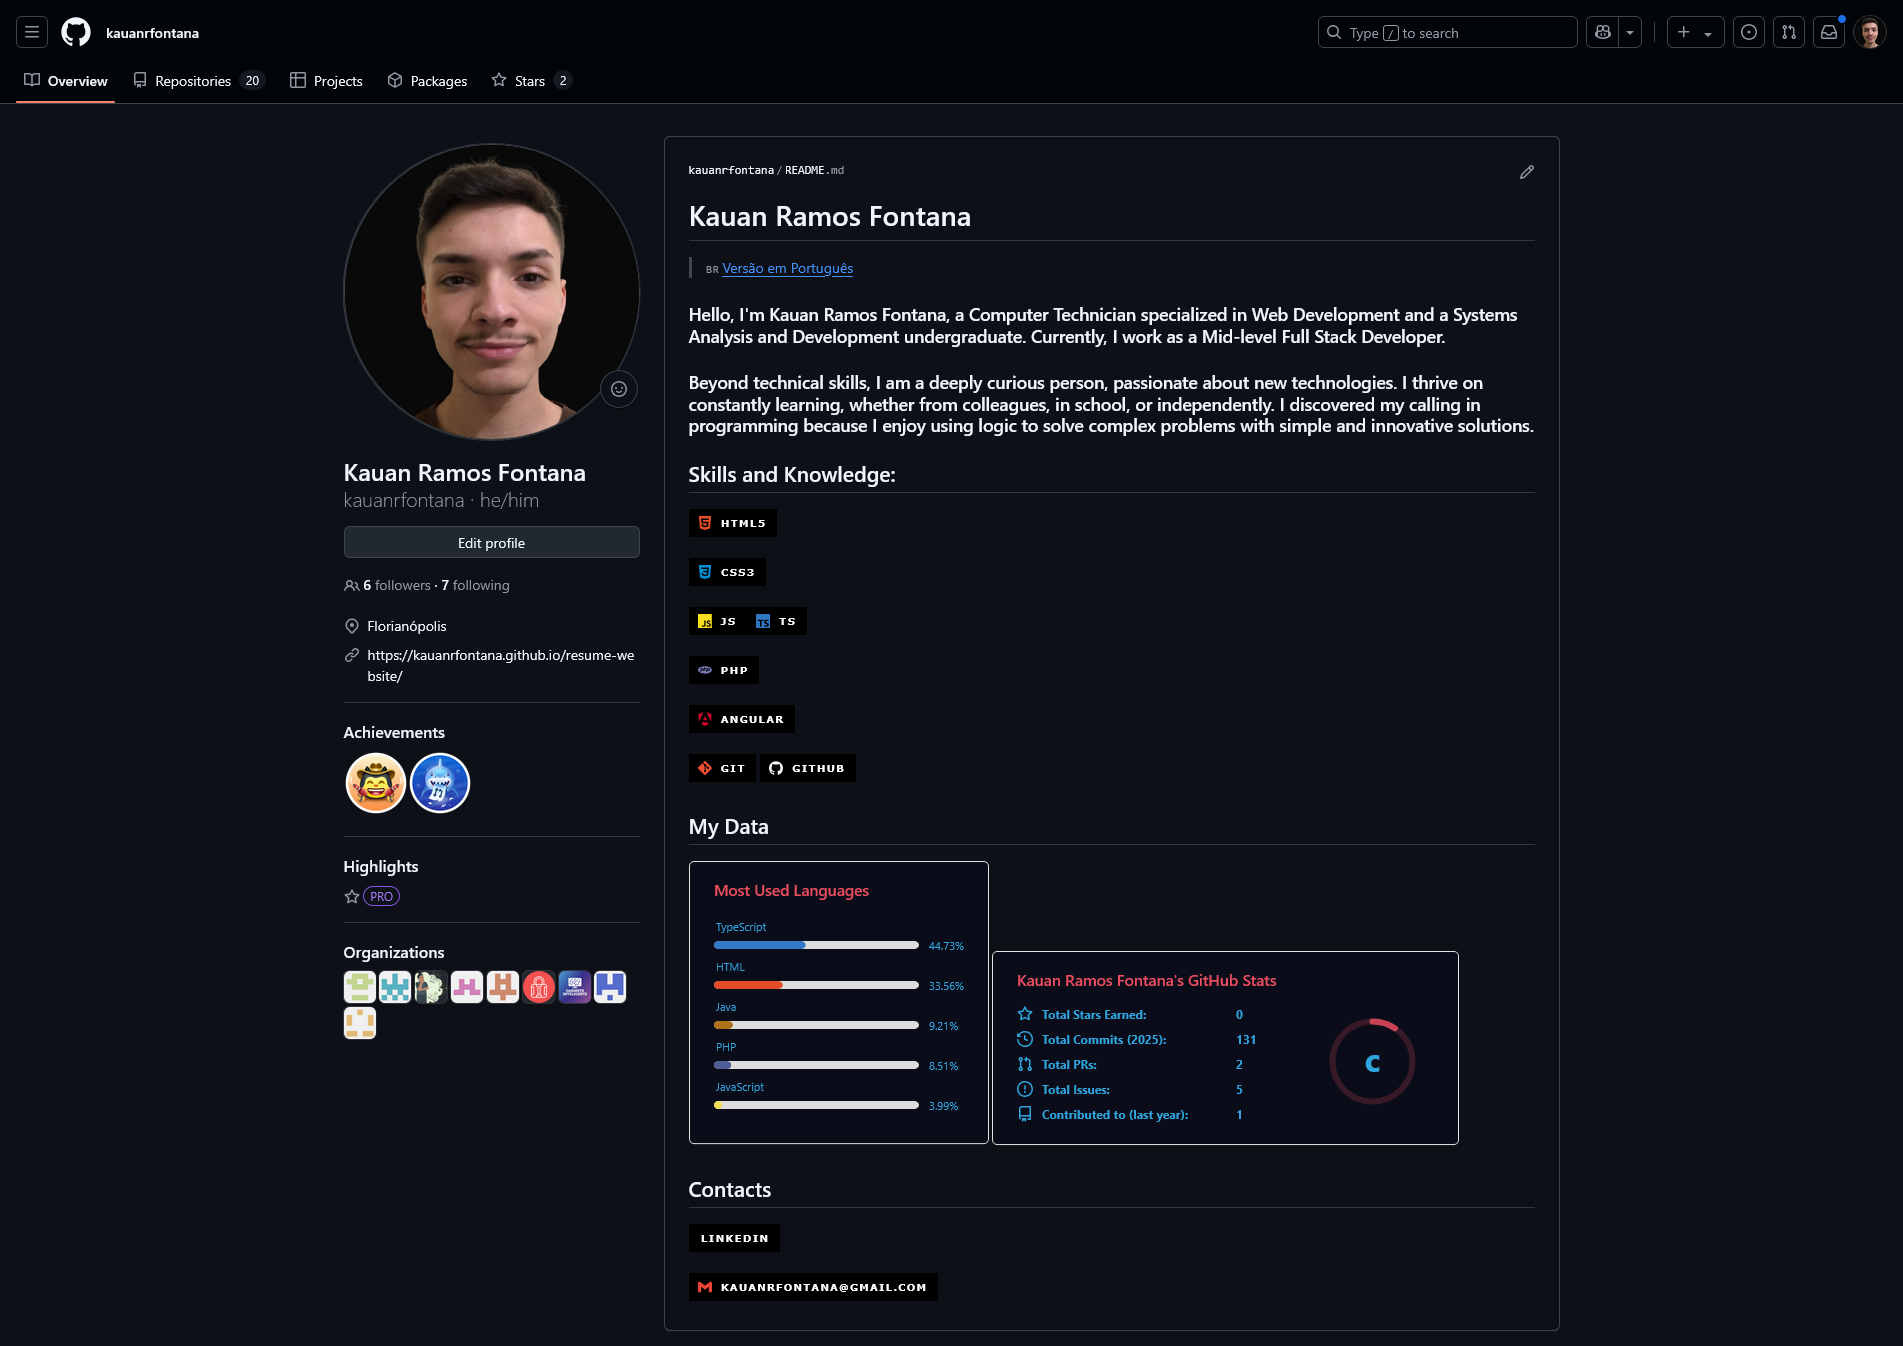
Task: Open the cowboy hat achievement badge
Action: coord(375,782)
